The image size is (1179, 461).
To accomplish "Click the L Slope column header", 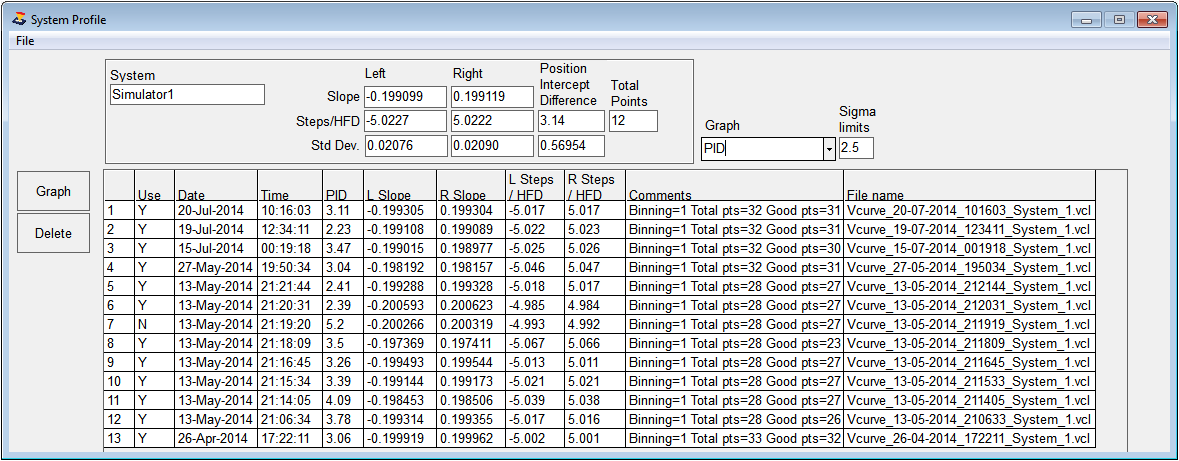I will click(400, 186).
